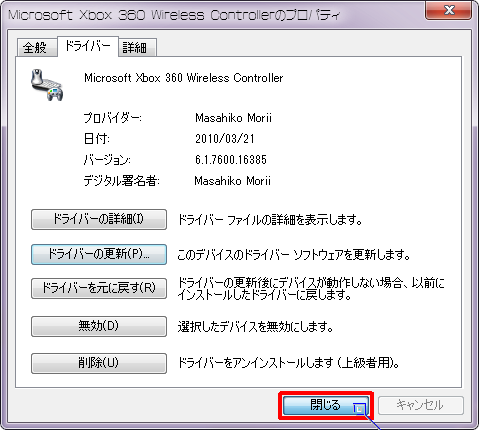This screenshot has width=479, height=430.
Task: Click the 閉じる button
Action: pyautogui.click(x=326, y=405)
